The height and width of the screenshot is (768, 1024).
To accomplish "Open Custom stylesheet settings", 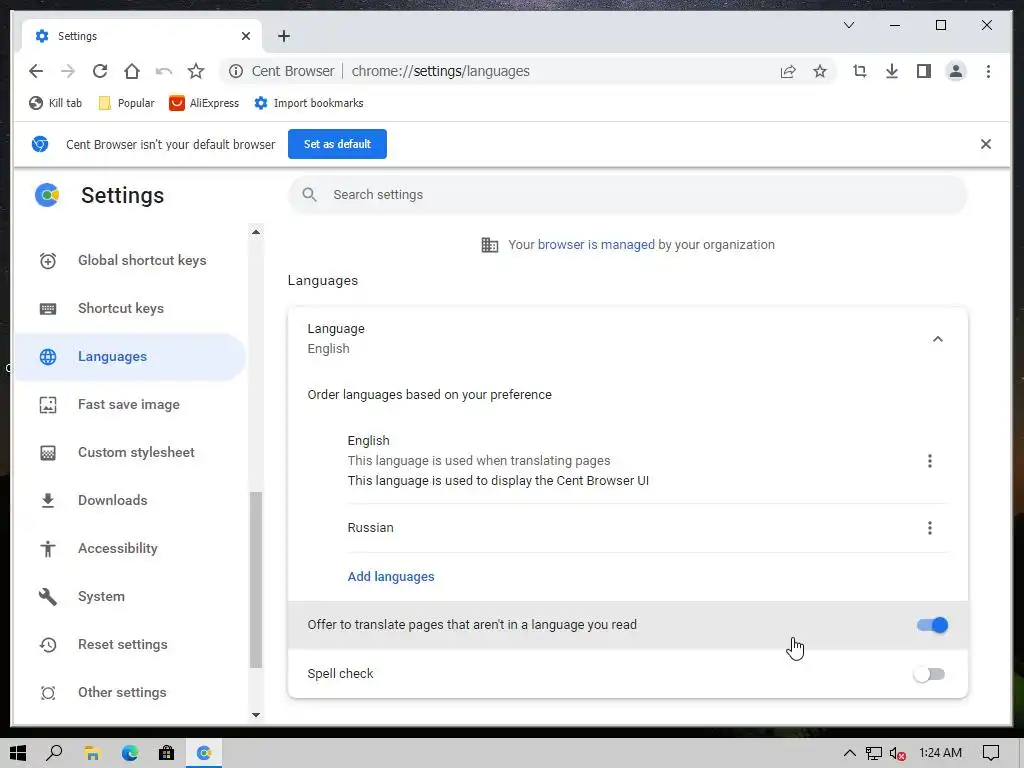I will 130,453.
